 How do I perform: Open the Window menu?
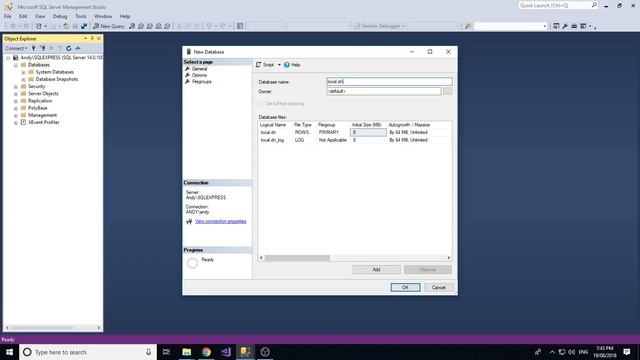pyautogui.click(x=103, y=16)
